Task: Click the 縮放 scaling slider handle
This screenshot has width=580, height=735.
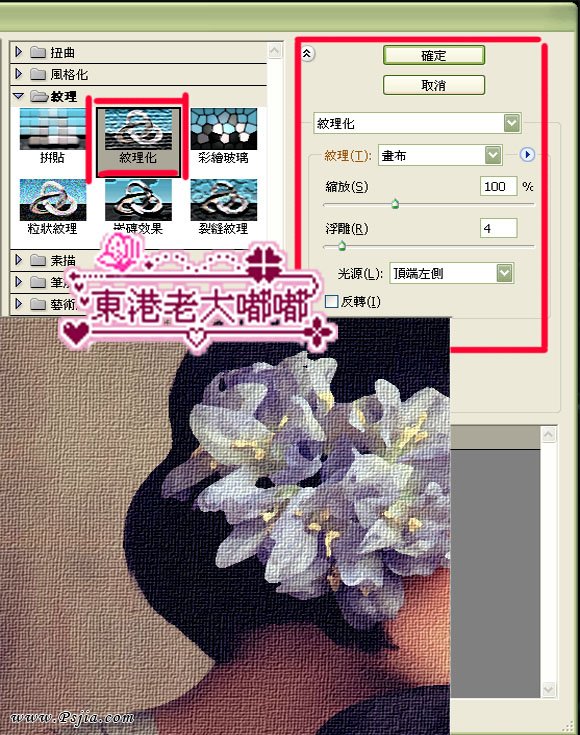Action: (395, 204)
